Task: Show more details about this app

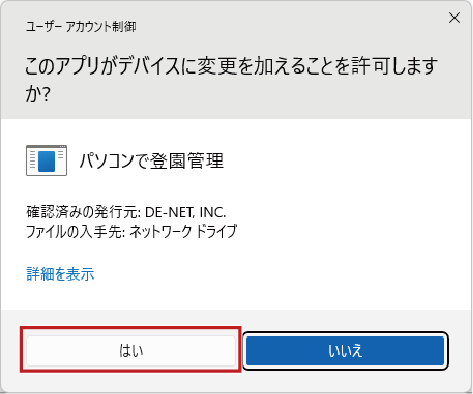Action: click(x=60, y=274)
